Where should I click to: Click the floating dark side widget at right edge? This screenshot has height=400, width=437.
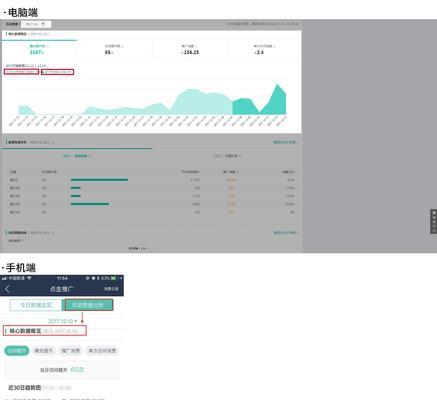pos(434,221)
